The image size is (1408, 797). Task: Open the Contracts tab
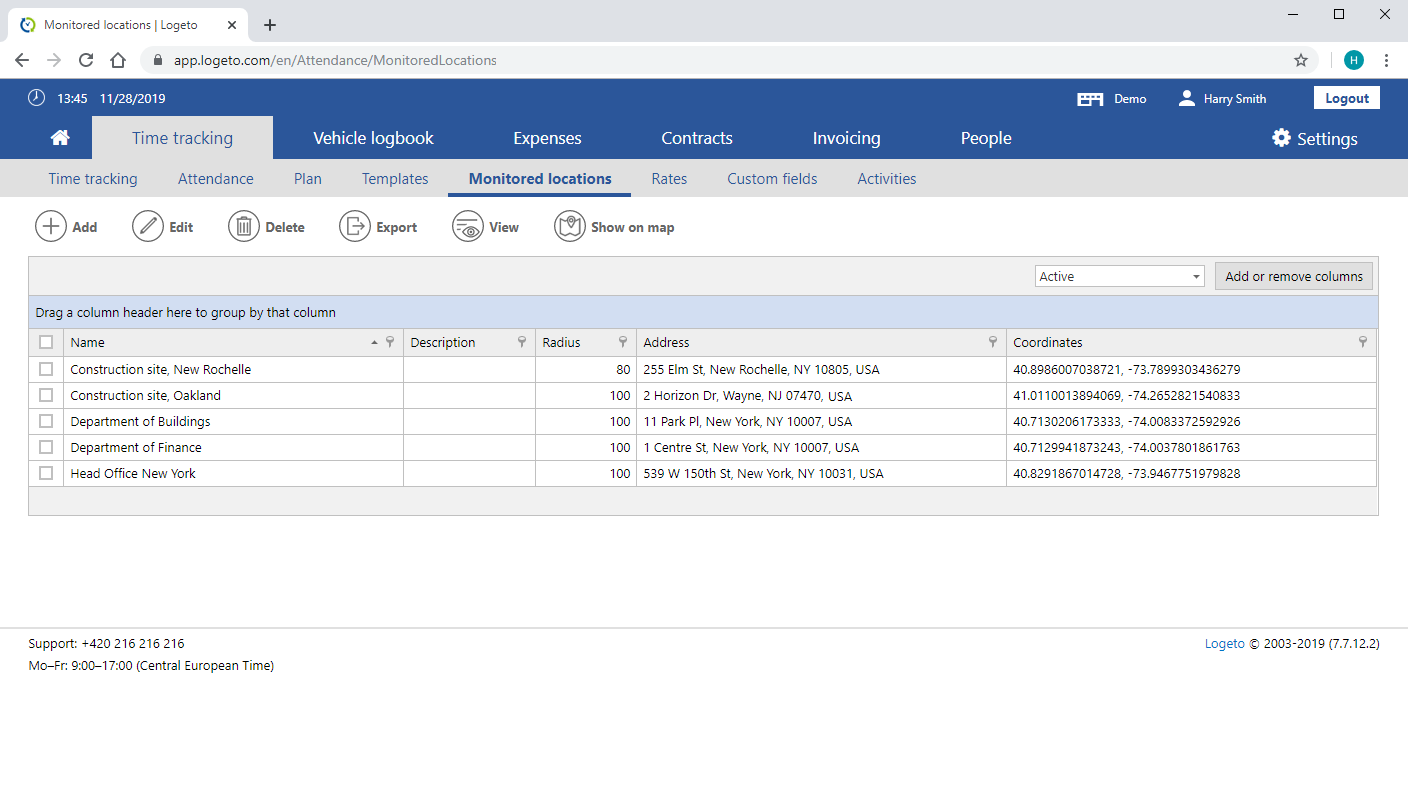pyautogui.click(x=697, y=138)
